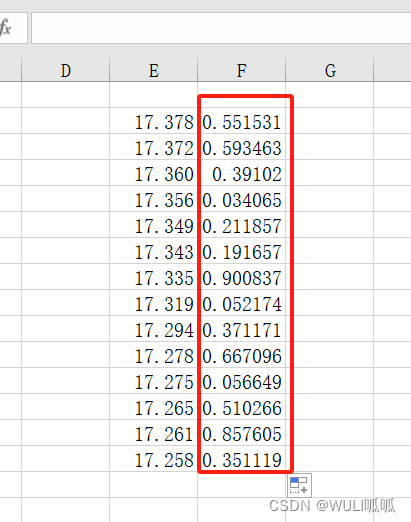
Task: Select cell with value 17.378
Action: (x=154, y=121)
